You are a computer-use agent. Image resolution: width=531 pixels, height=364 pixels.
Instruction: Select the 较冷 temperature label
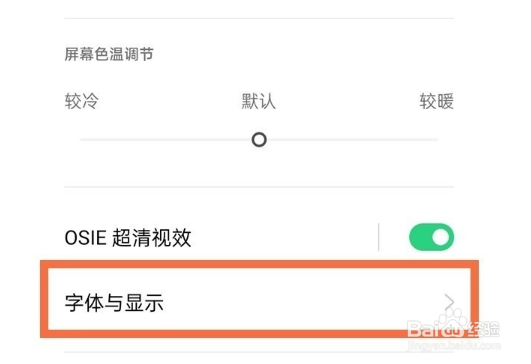pyautogui.click(x=82, y=101)
